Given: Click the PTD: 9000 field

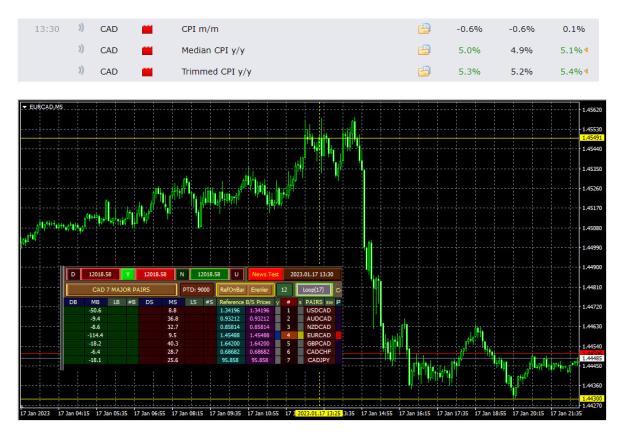Looking at the screenshot, I should (x=196, y=290).
